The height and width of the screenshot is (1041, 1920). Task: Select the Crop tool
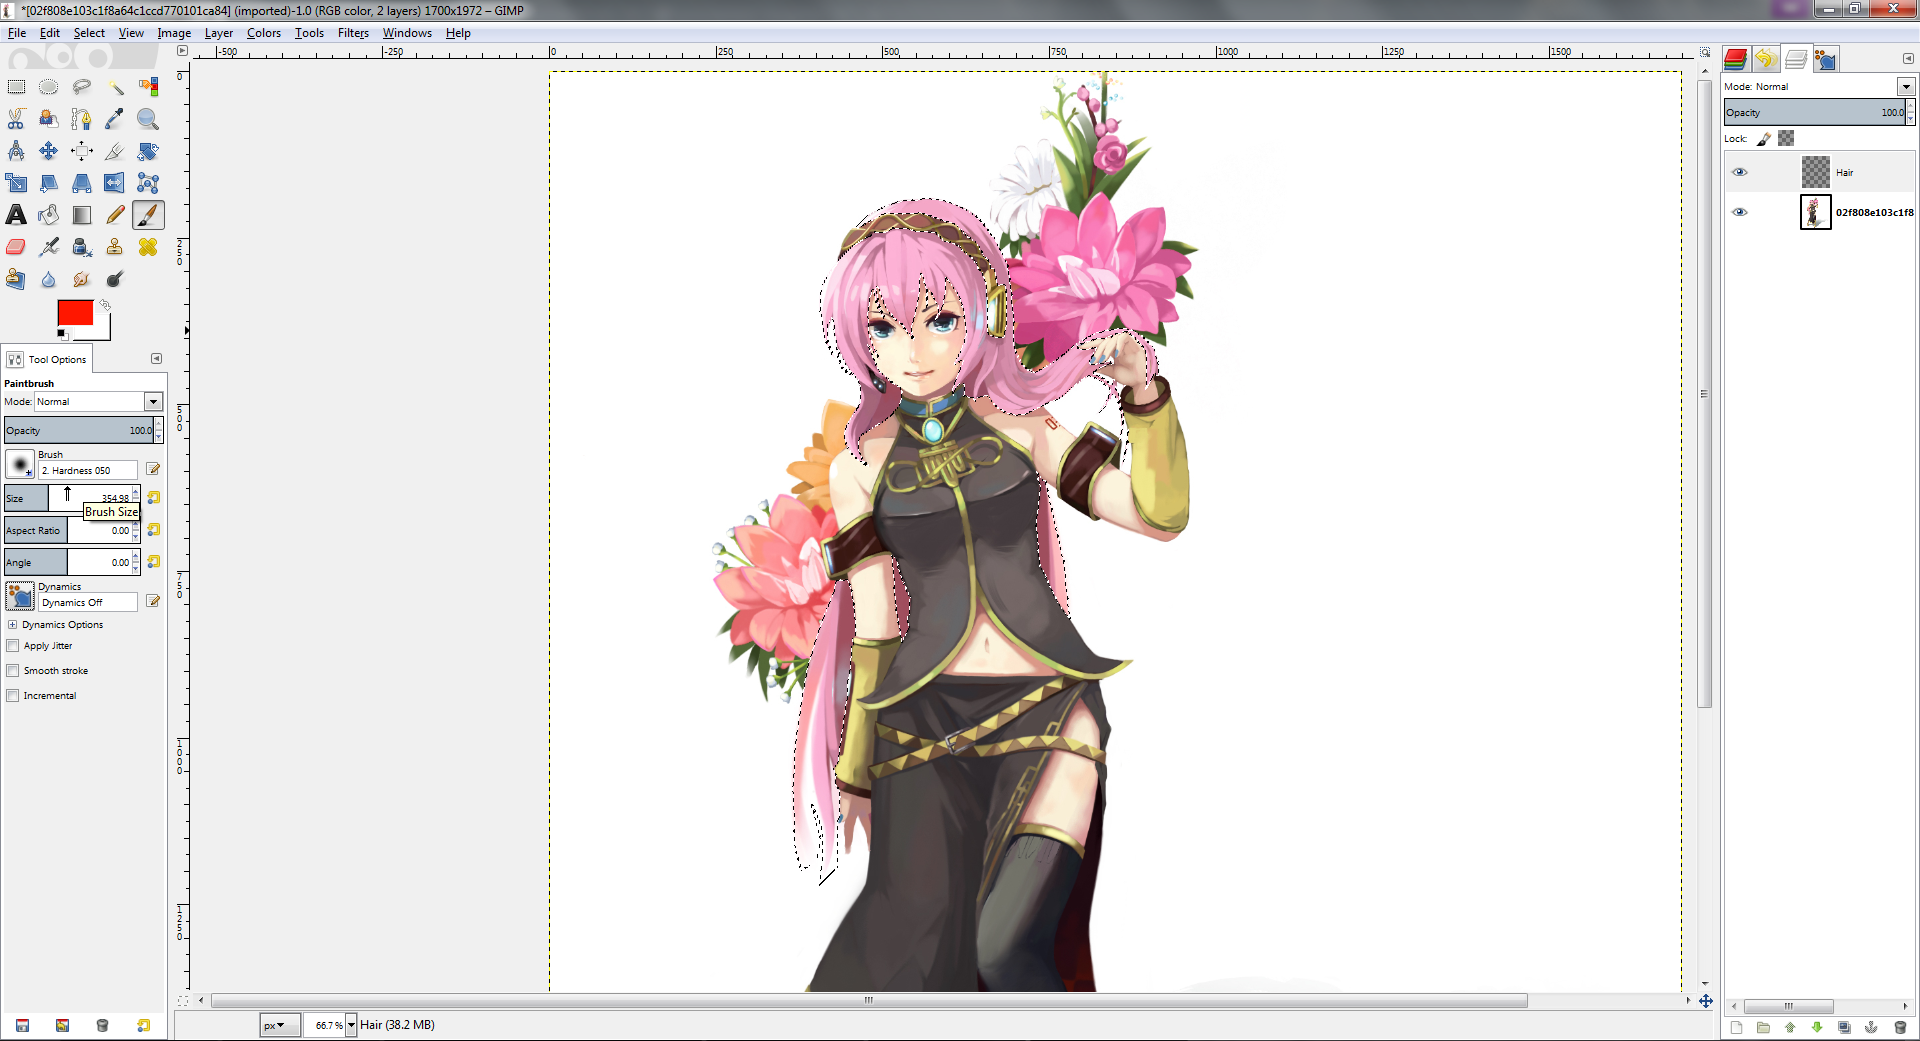[115, 151]
